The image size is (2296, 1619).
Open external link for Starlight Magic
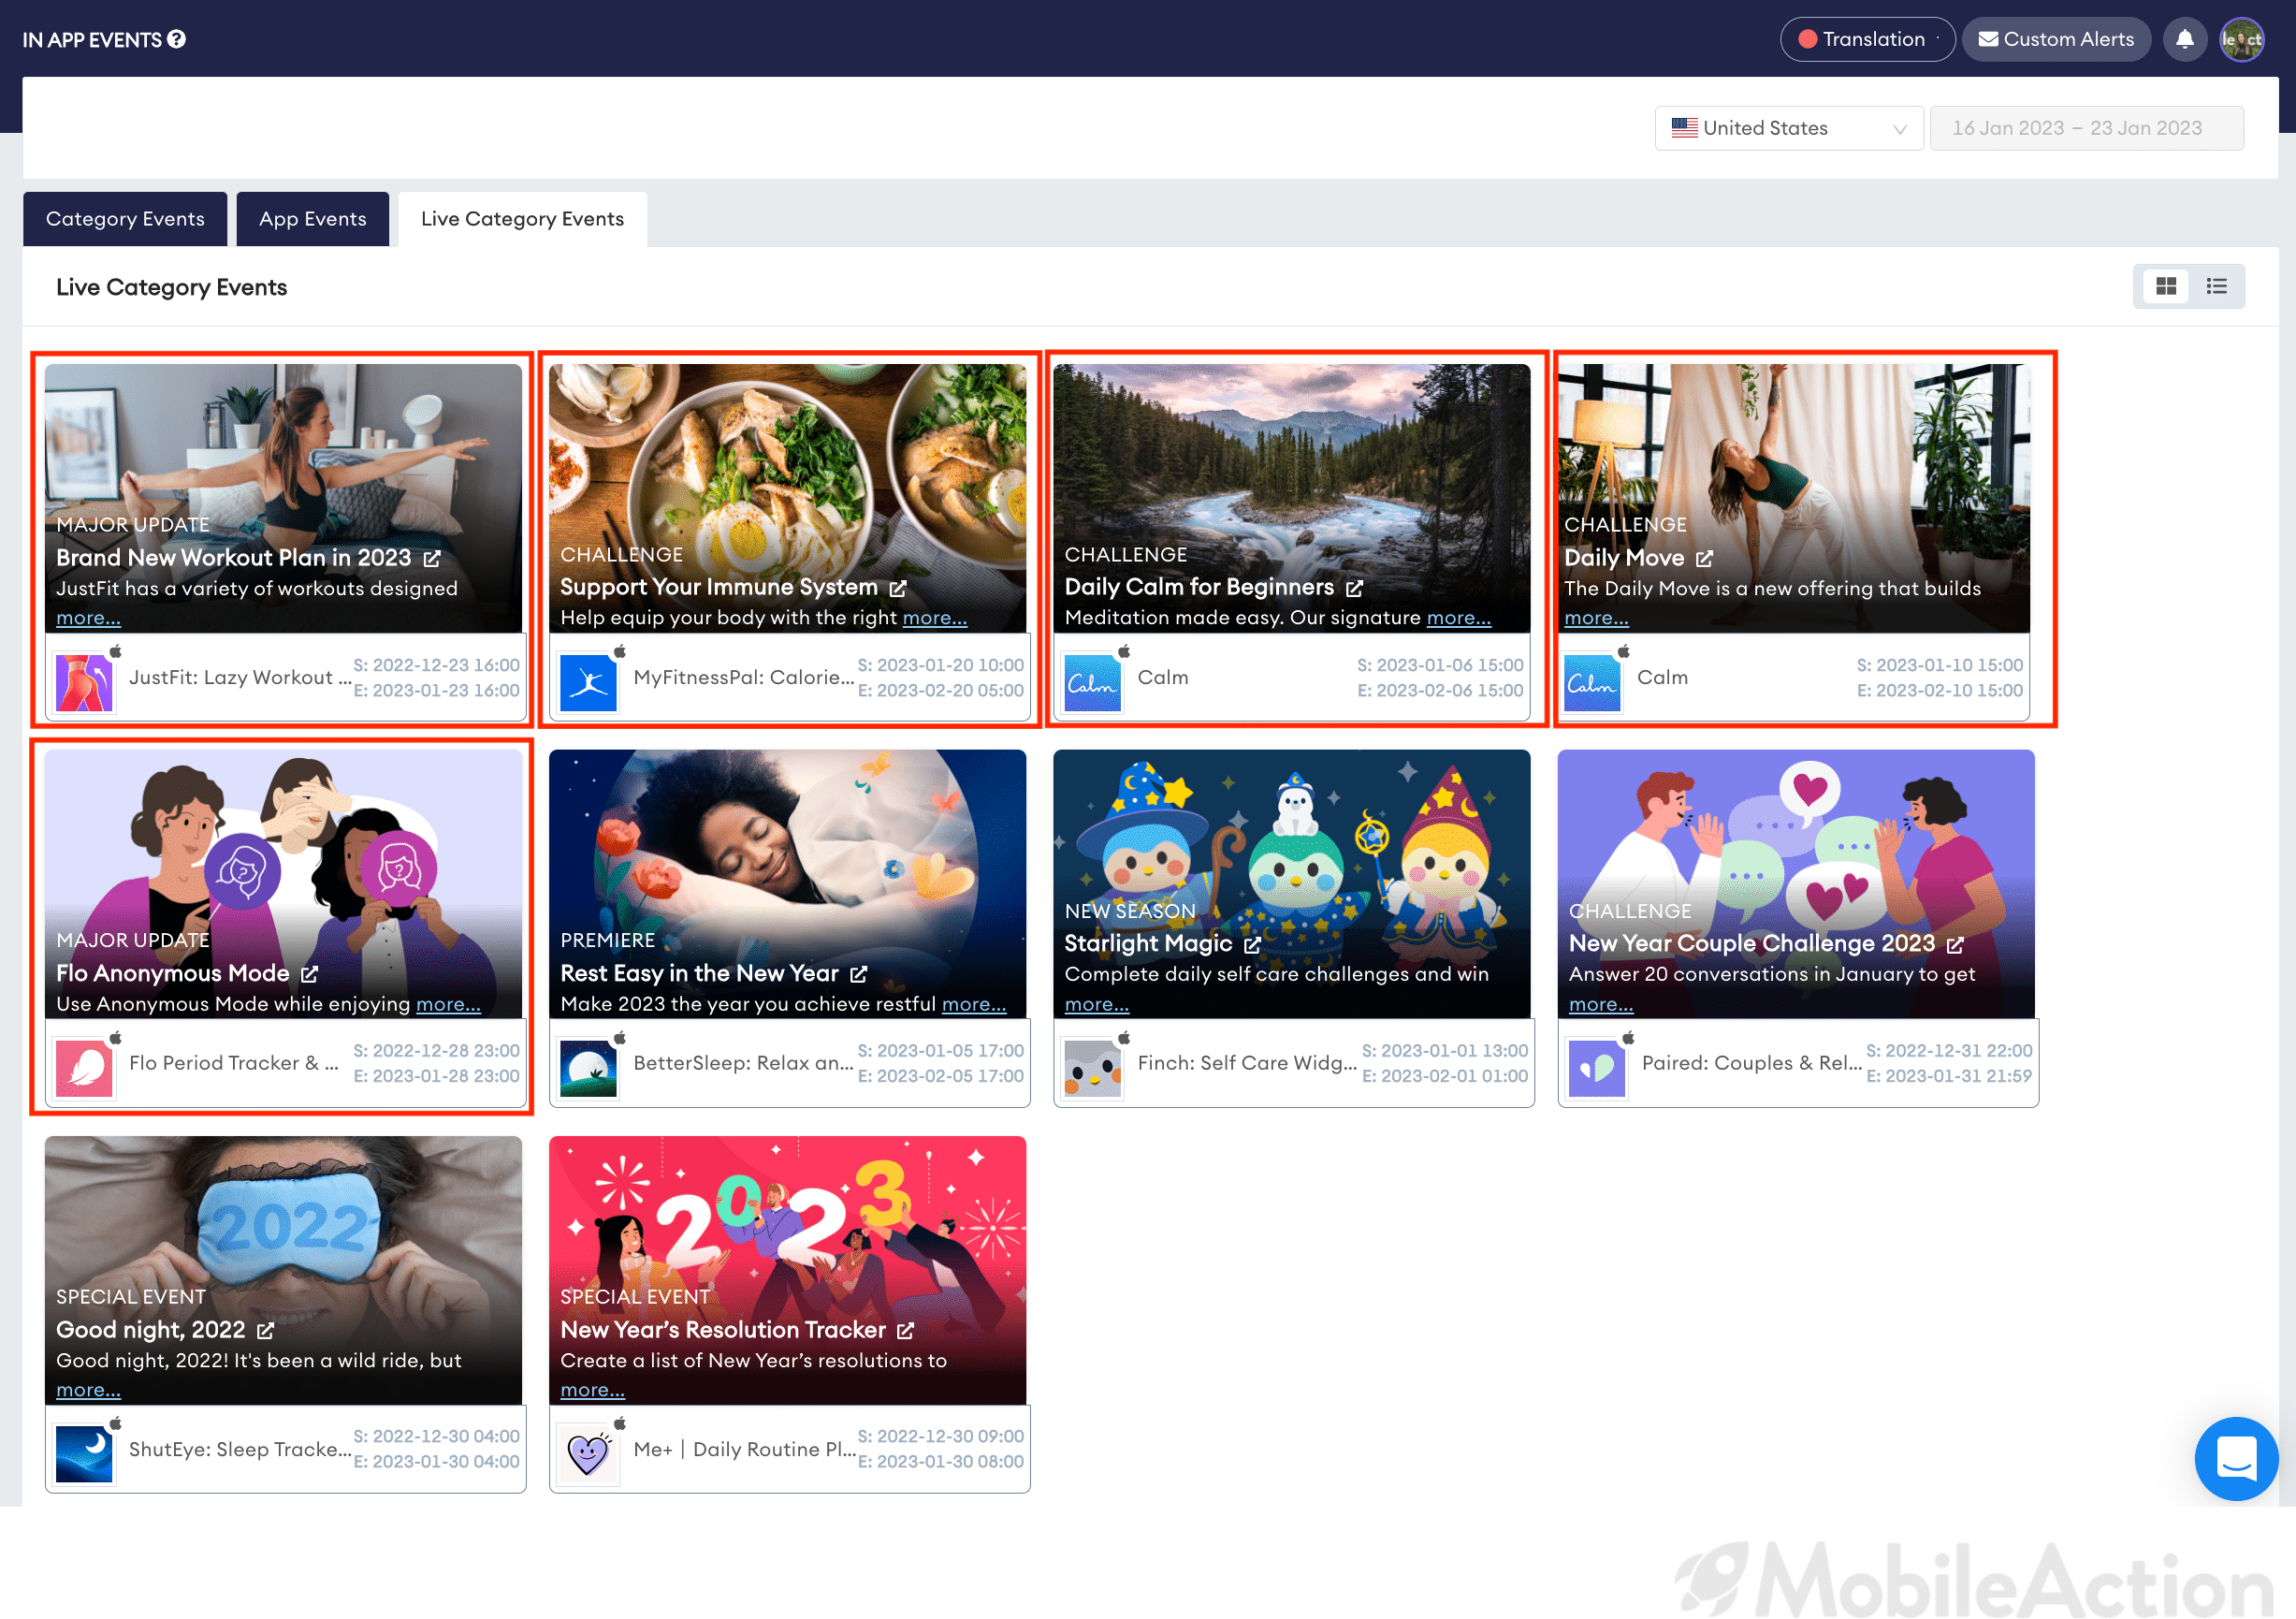pyautogui.click(x=1252, y=944)
